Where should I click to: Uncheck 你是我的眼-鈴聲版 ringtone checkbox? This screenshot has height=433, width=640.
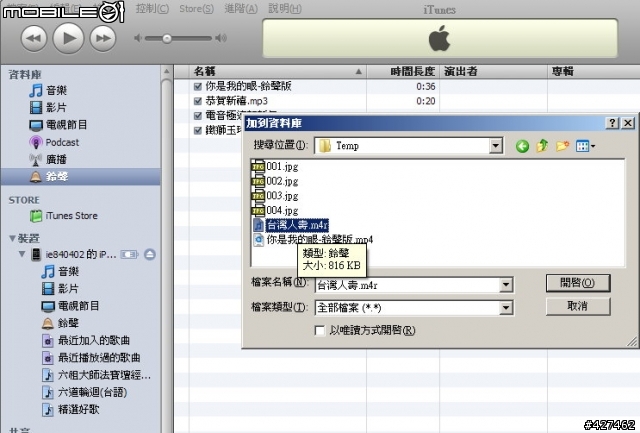(198, 86)
